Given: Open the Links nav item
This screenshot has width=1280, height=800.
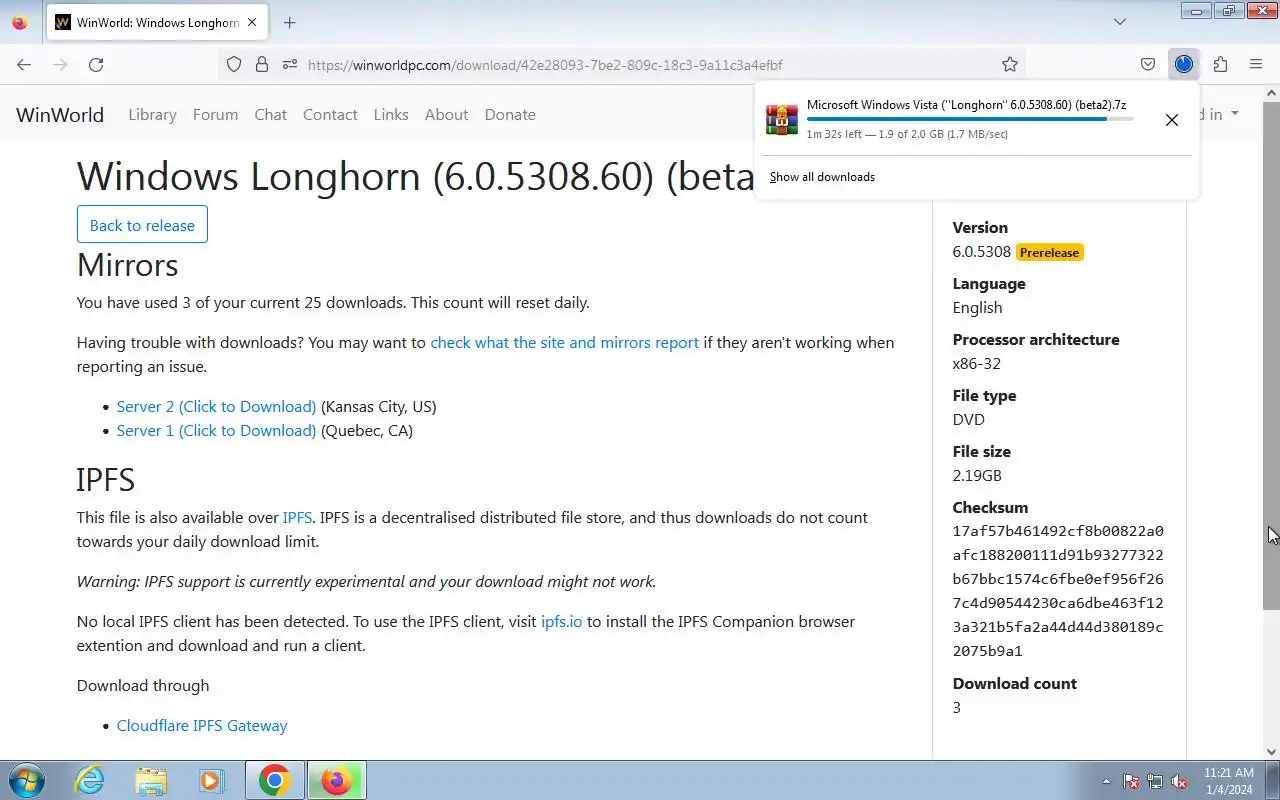Looking at the screenshot, I should click(x=391, y=115).
